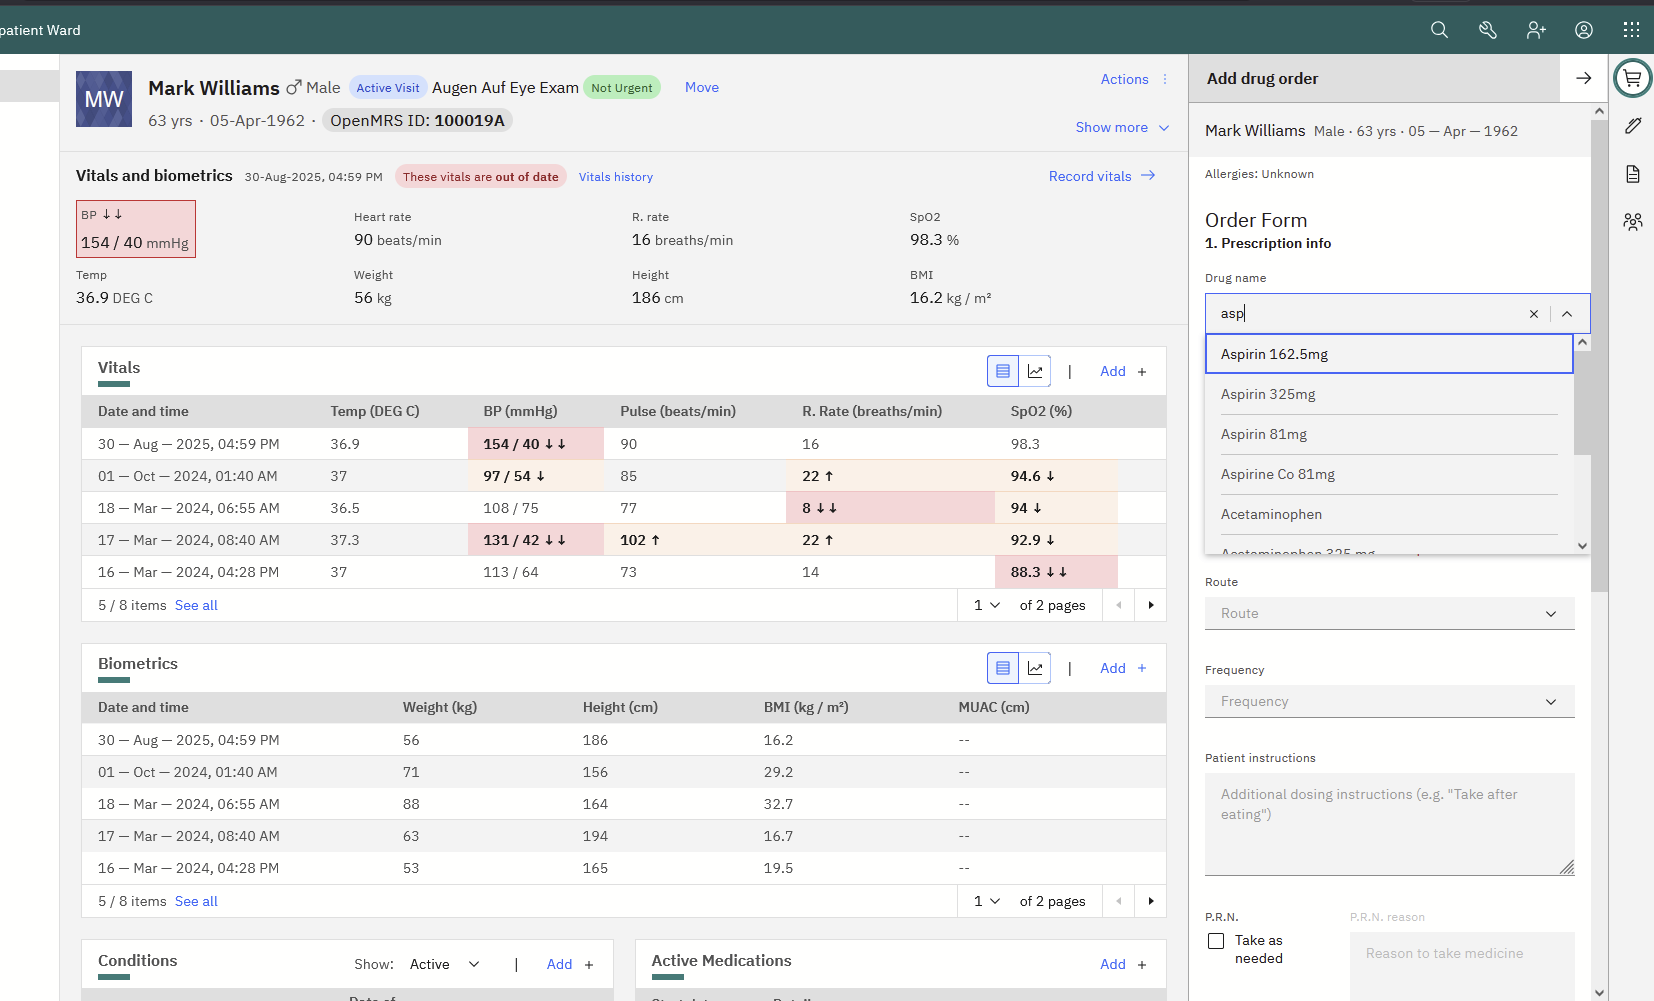The width and height of the screenshot is (1654, 1001).
Task: Open the patient lists icon
Action: pos(1632,222)
